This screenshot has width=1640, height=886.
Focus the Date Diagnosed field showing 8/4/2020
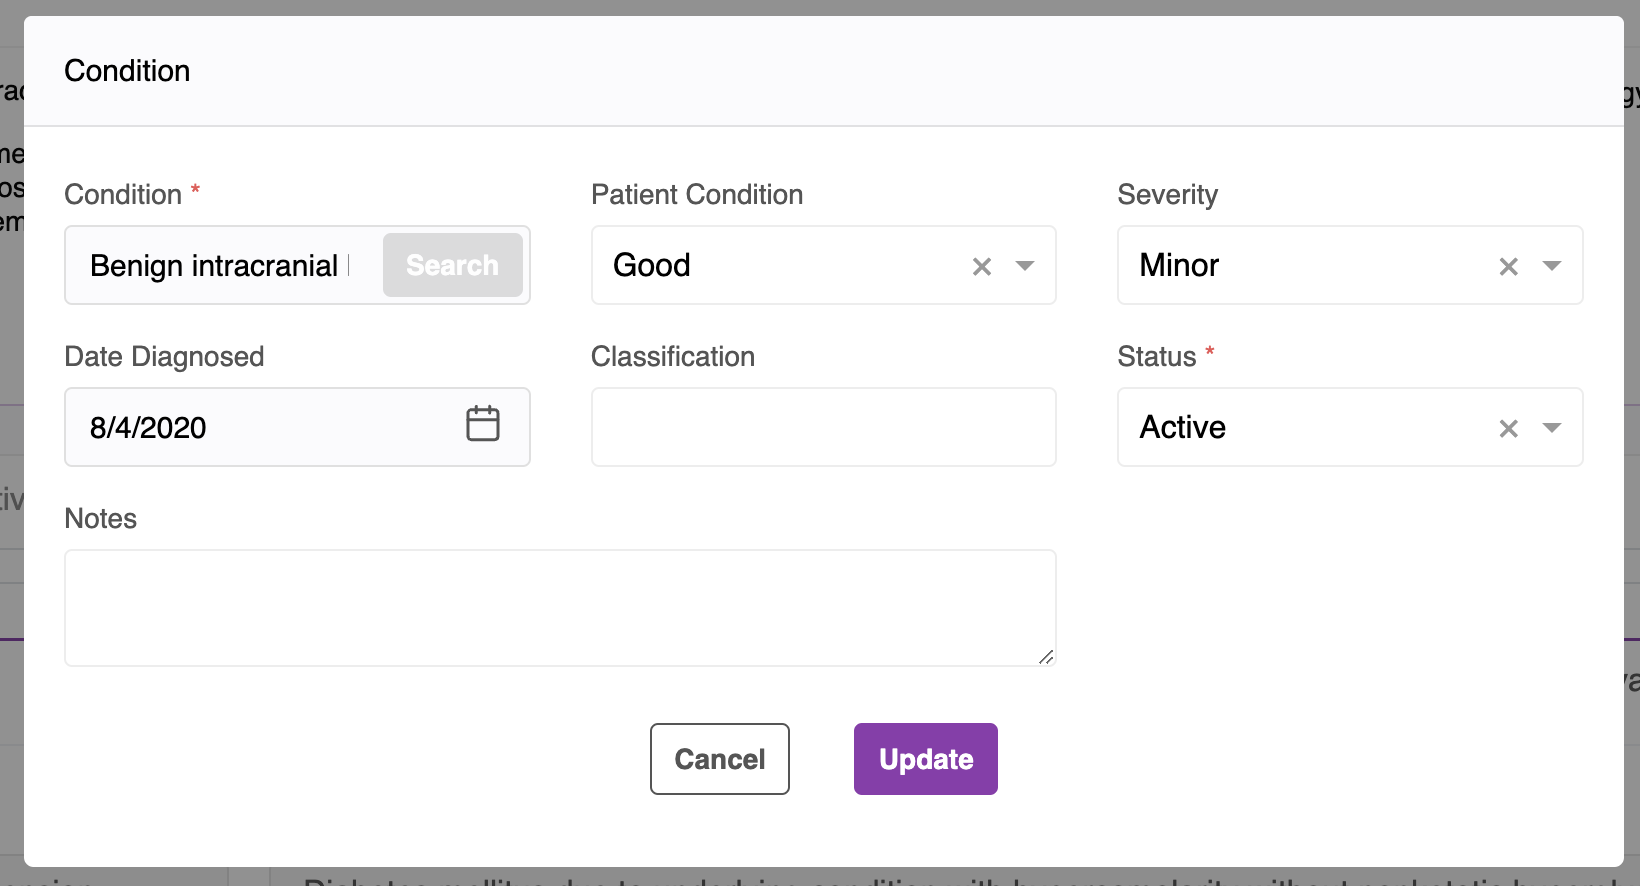pyautogui.click(x=260, y=428)
